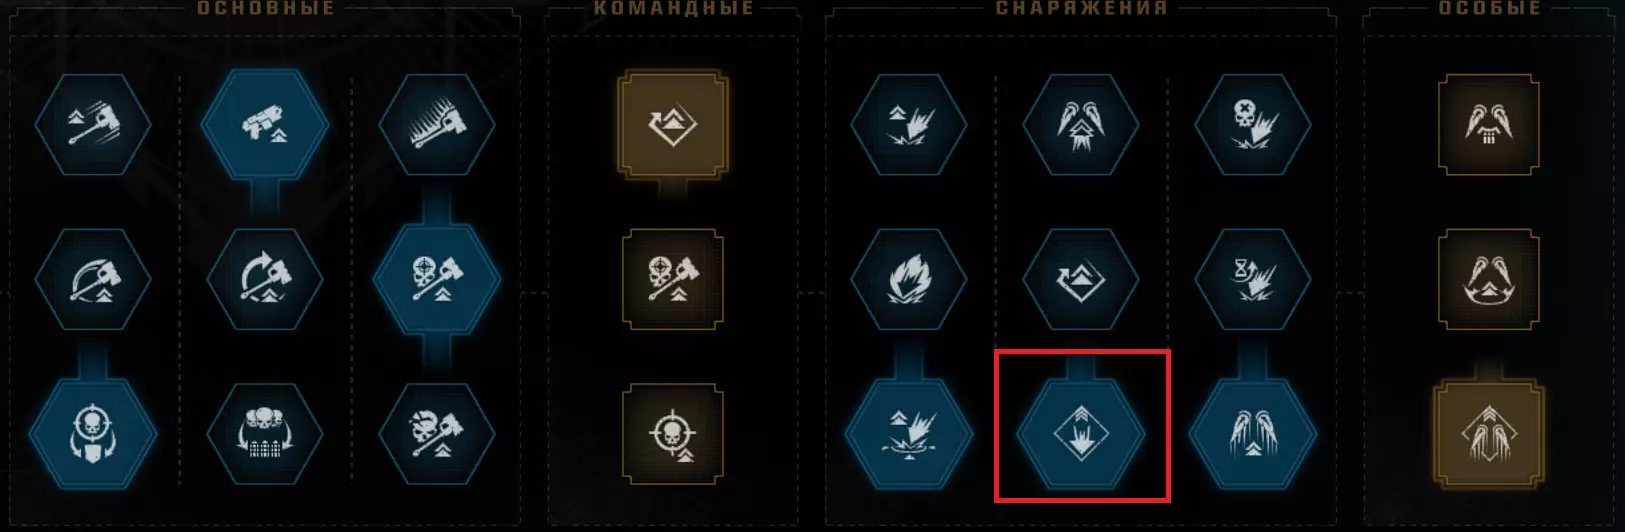
Task: Select the gold diamond refresh perk in Командные
Action: (x=672, y=124)
